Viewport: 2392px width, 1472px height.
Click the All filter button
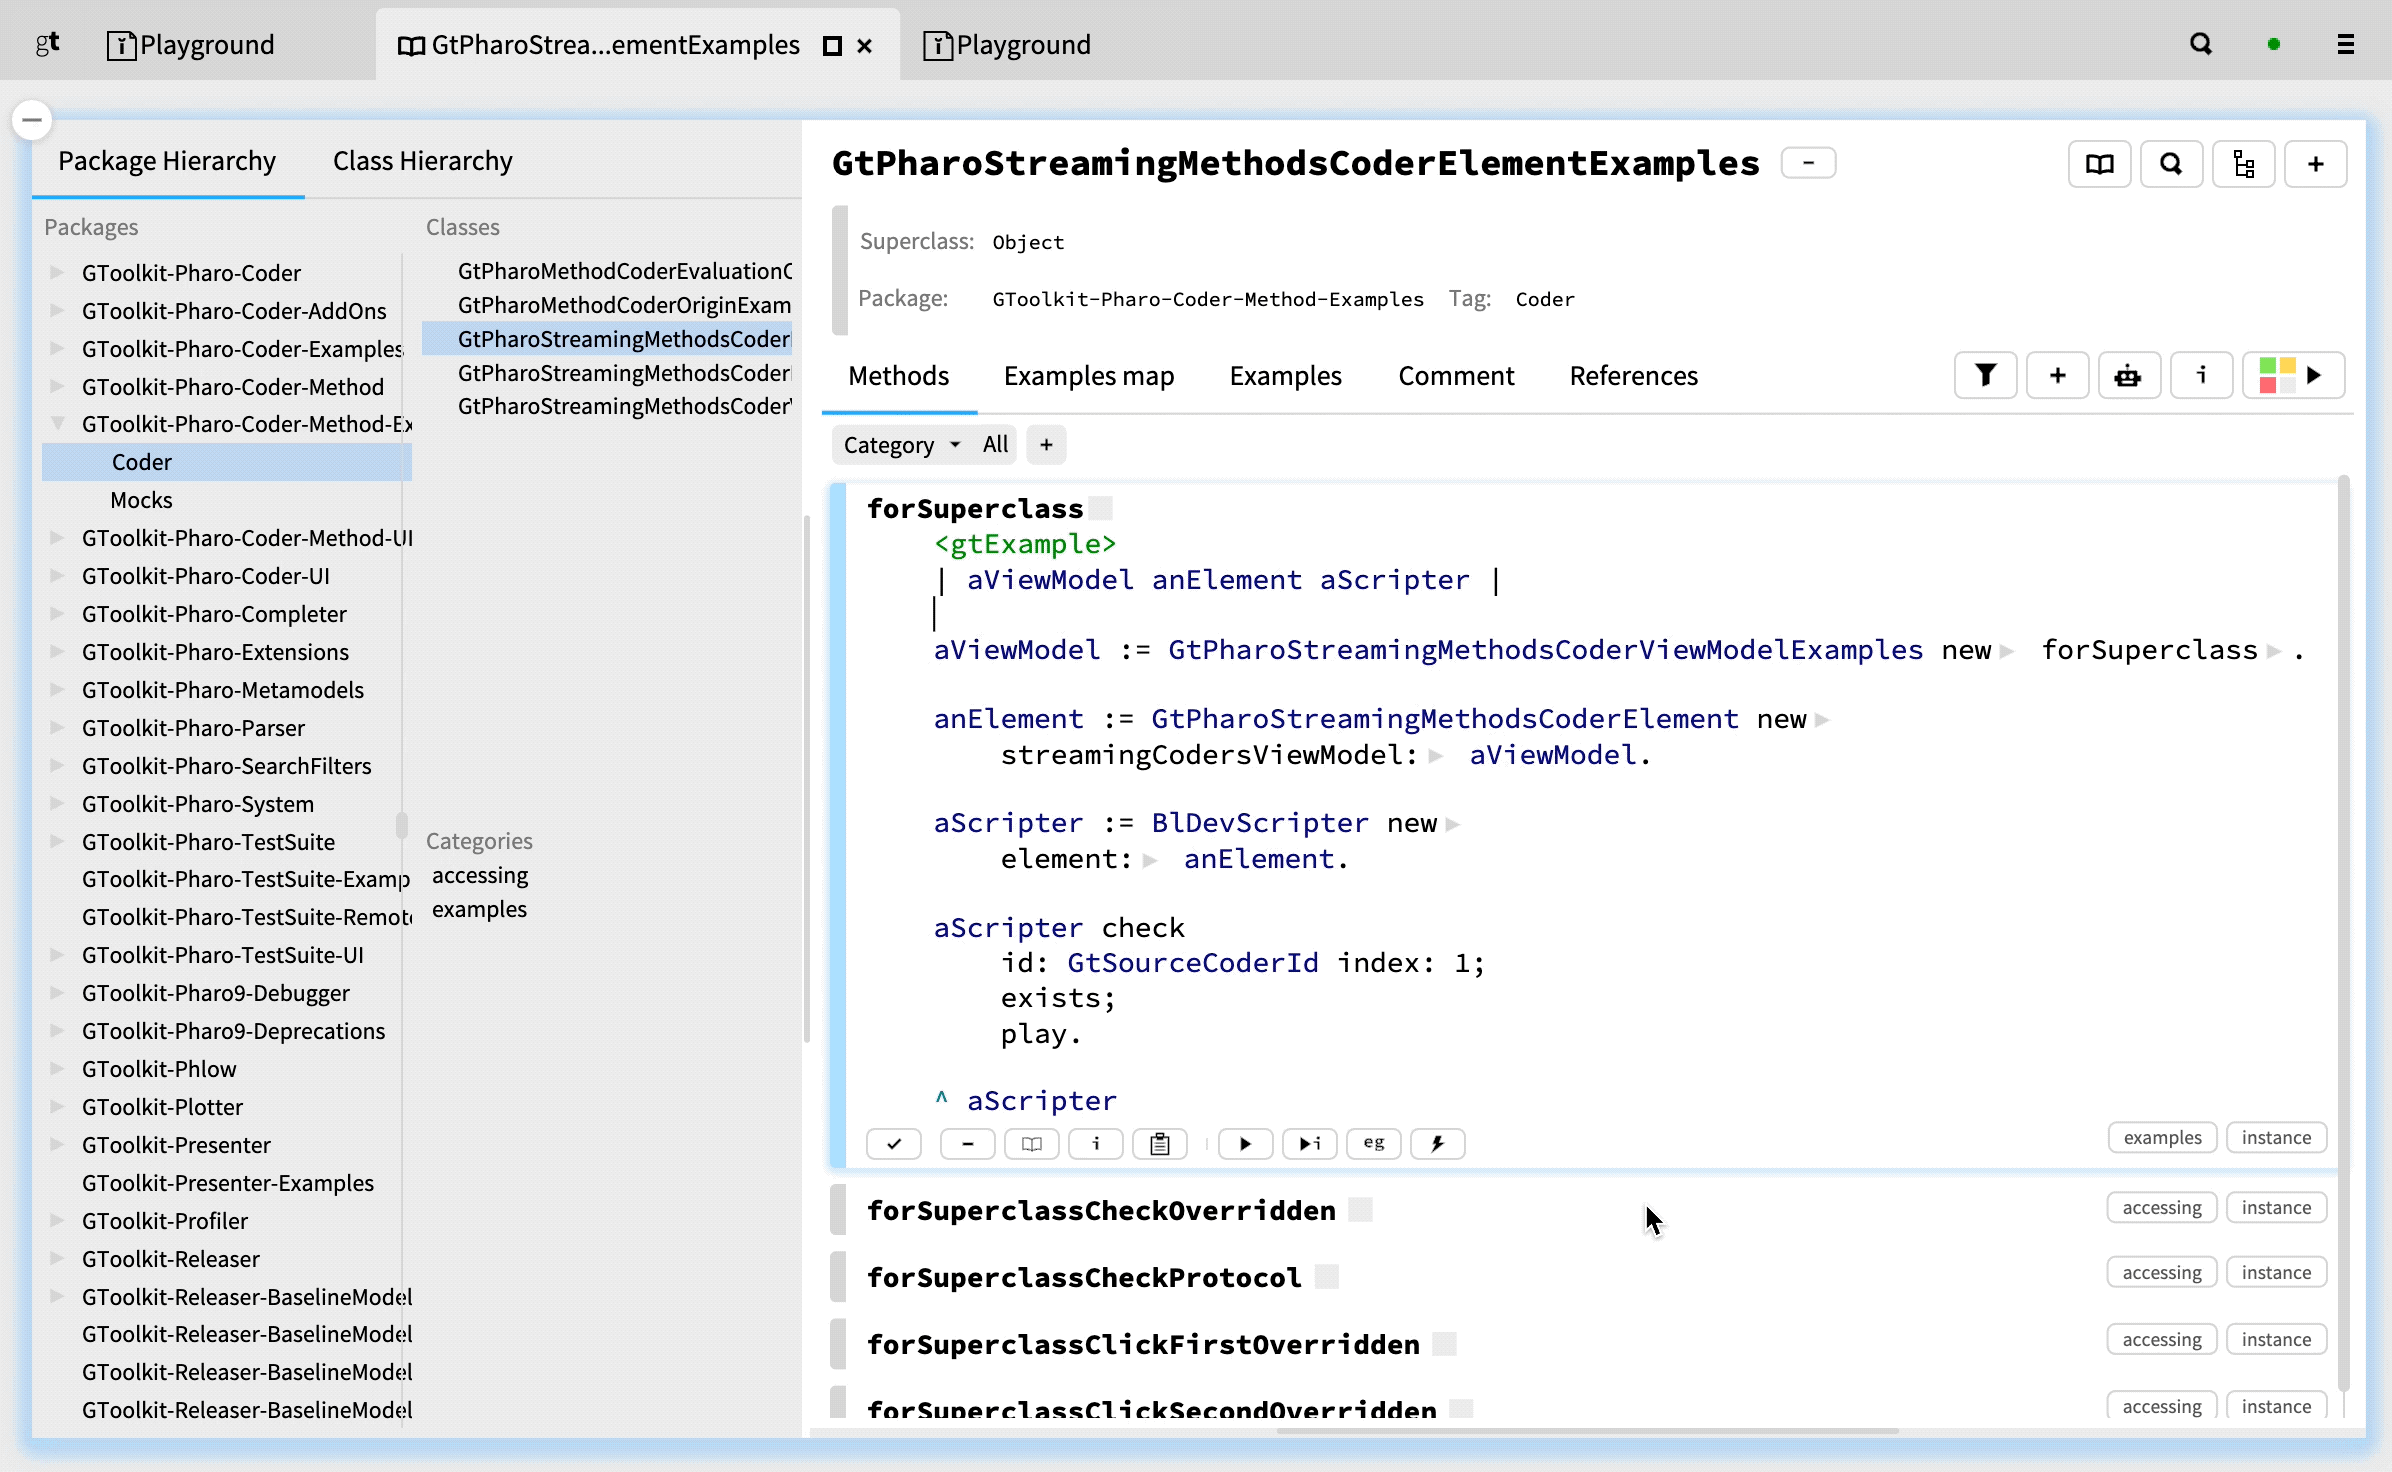[994, 444]
